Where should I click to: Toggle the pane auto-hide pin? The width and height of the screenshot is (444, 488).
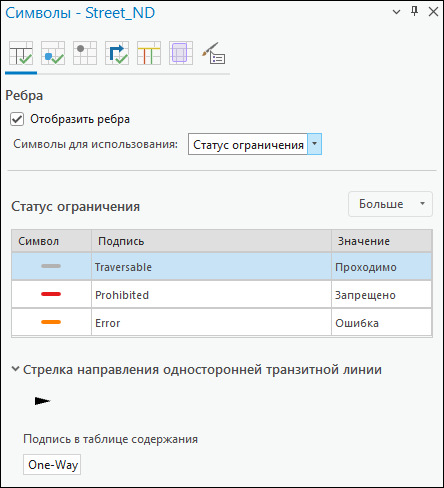point(414,12)
